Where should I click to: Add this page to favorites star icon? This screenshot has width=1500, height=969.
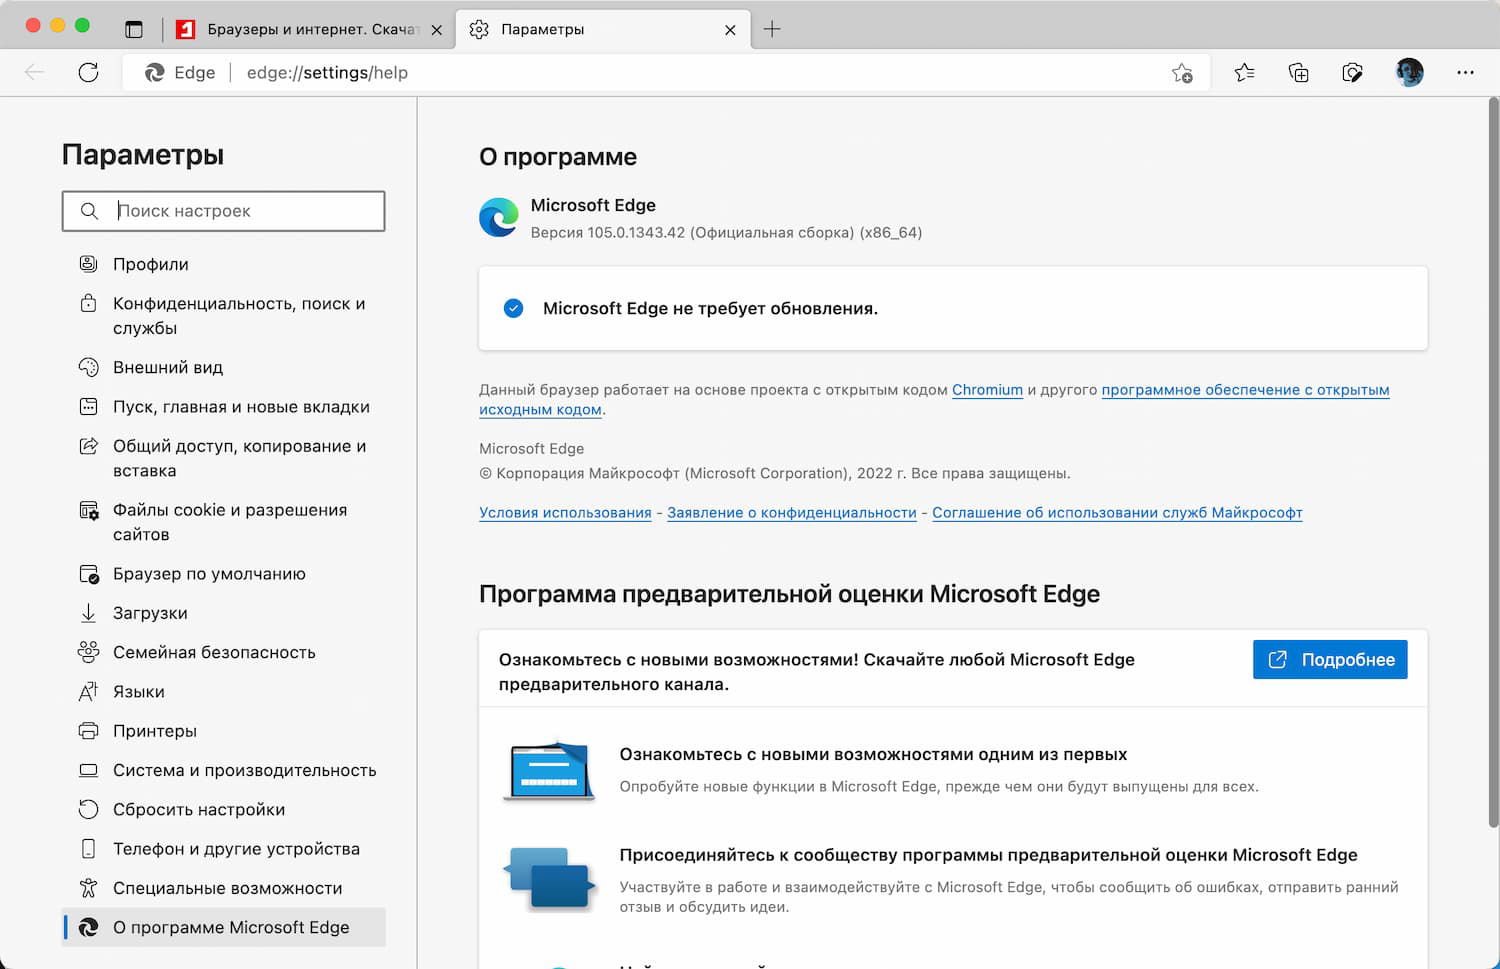tap(1182, 73)
